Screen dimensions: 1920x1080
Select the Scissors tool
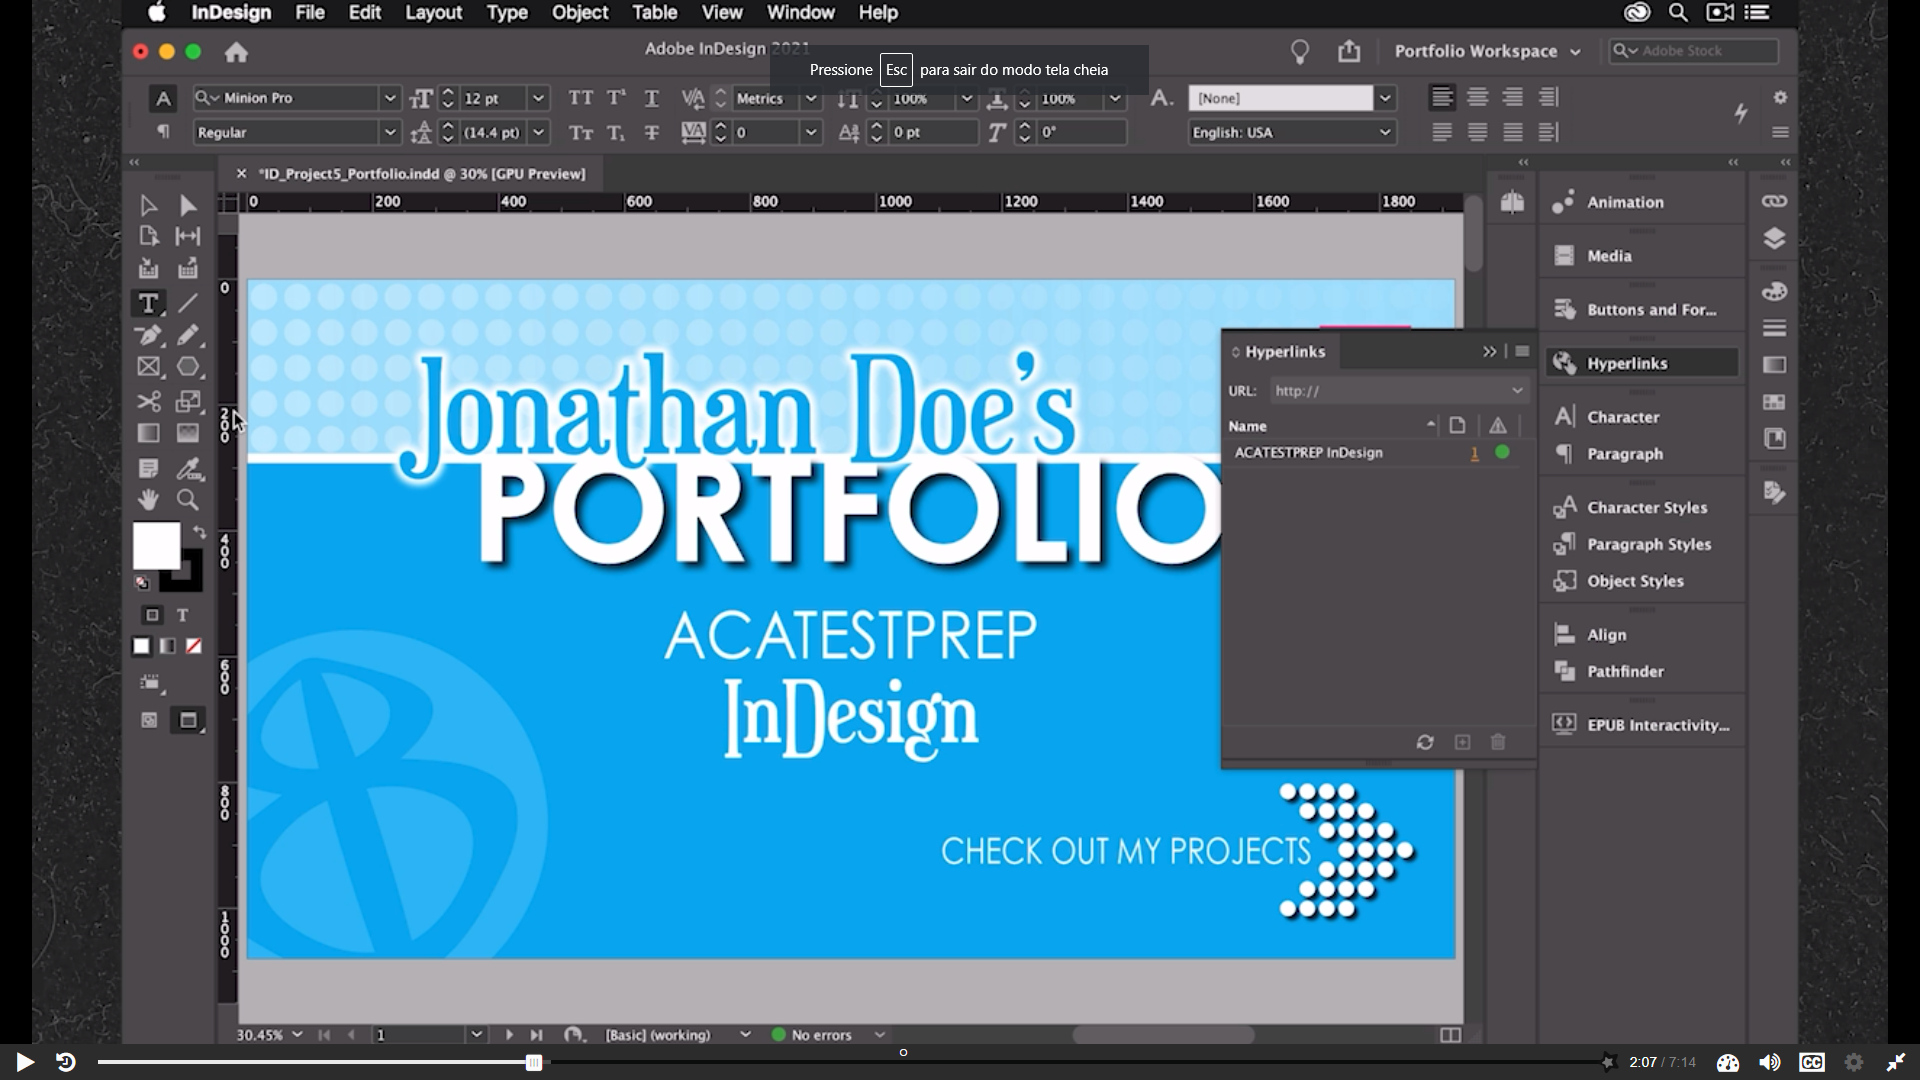[148, 401]
